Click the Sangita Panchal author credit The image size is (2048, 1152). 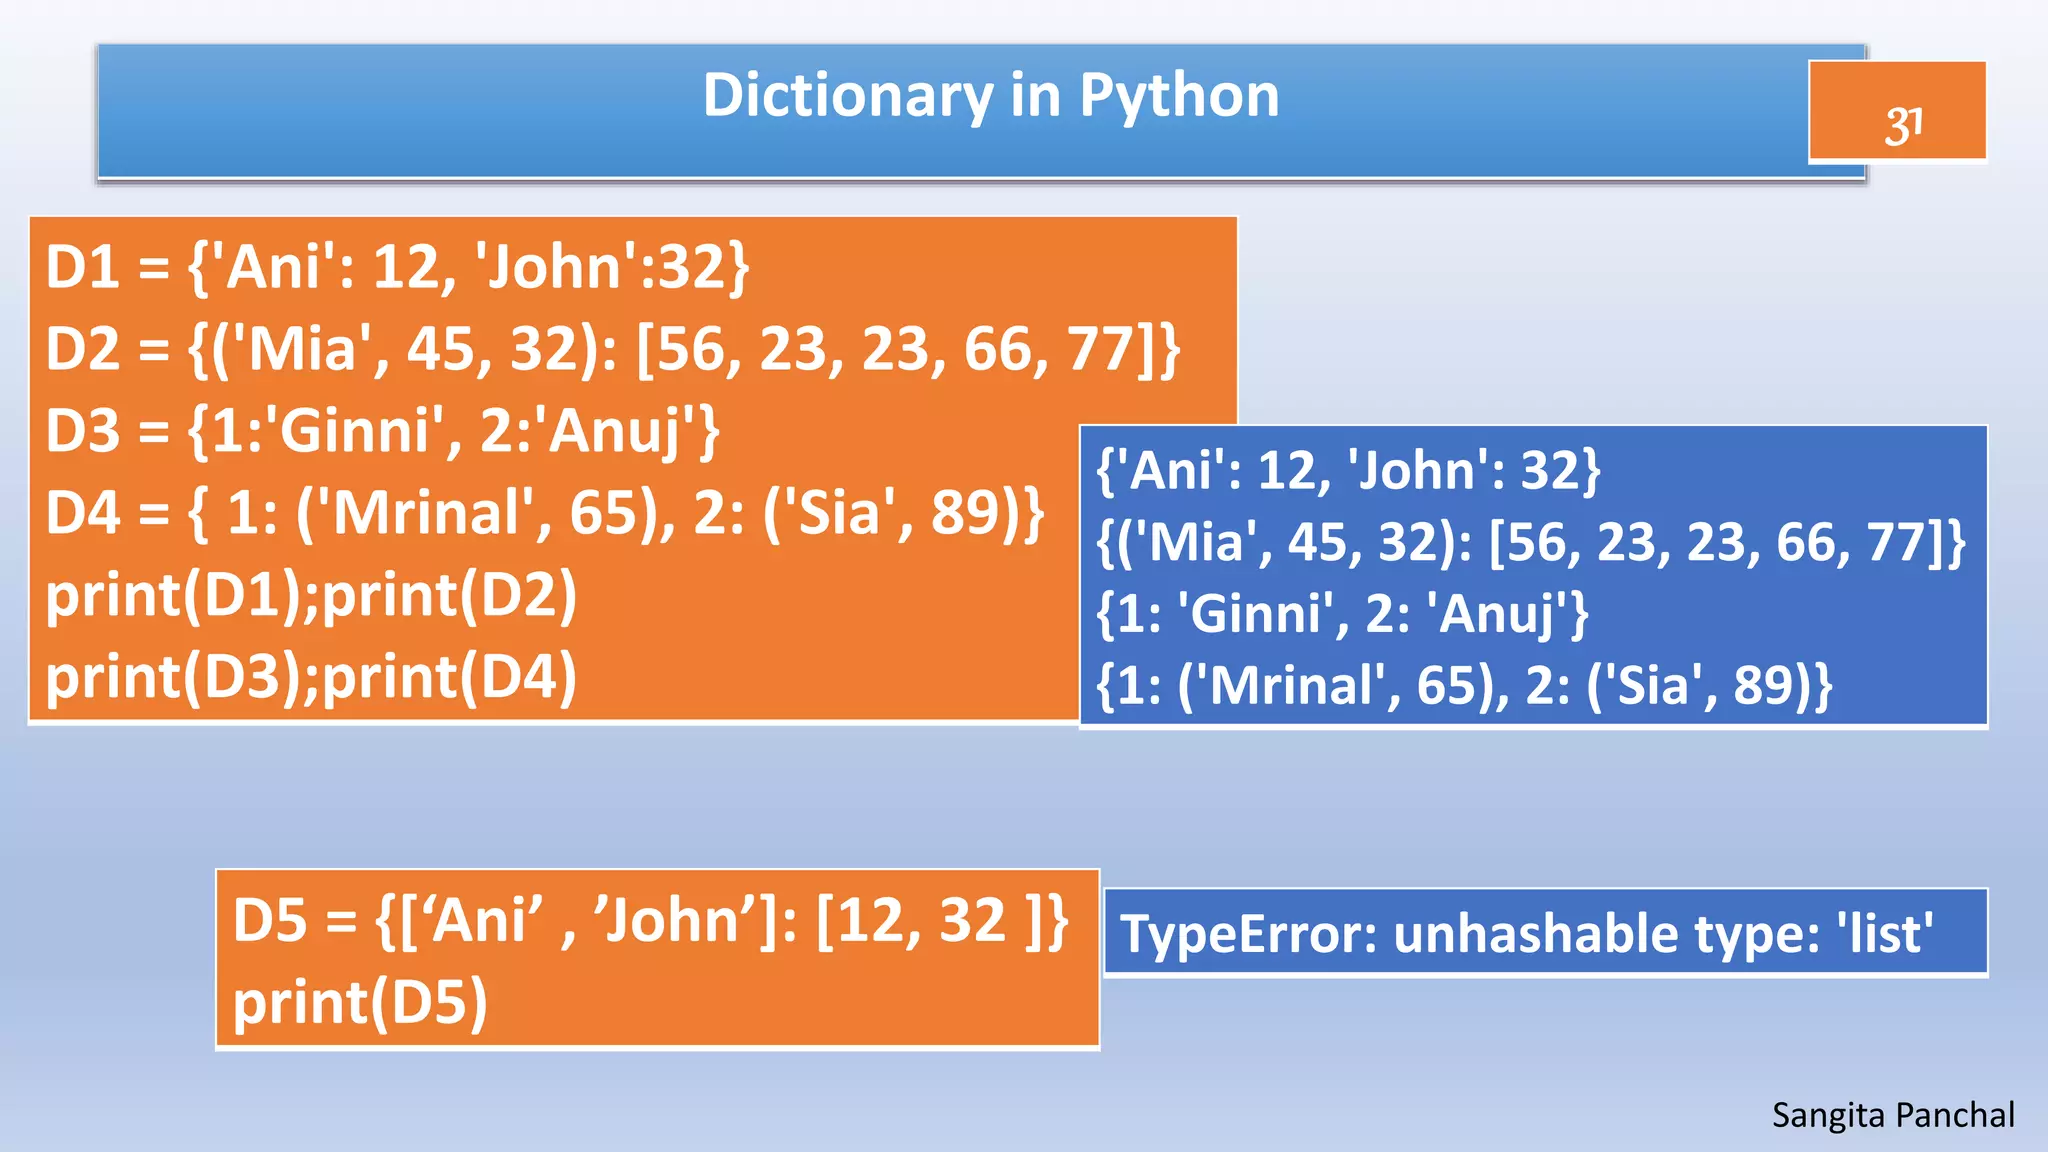1893,1115
